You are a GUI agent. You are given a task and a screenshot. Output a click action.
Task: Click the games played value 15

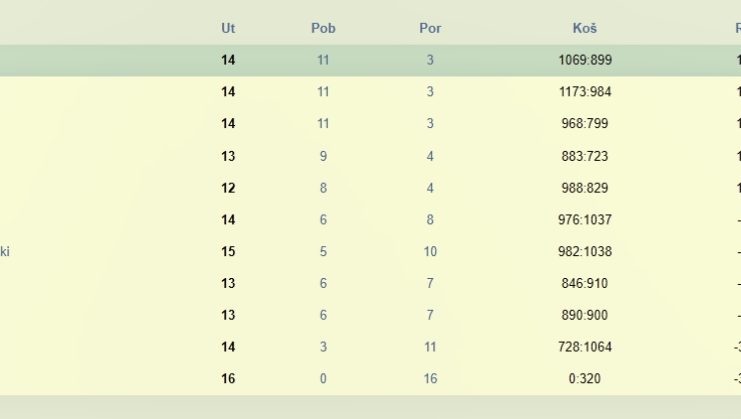[x=228, y=251]
